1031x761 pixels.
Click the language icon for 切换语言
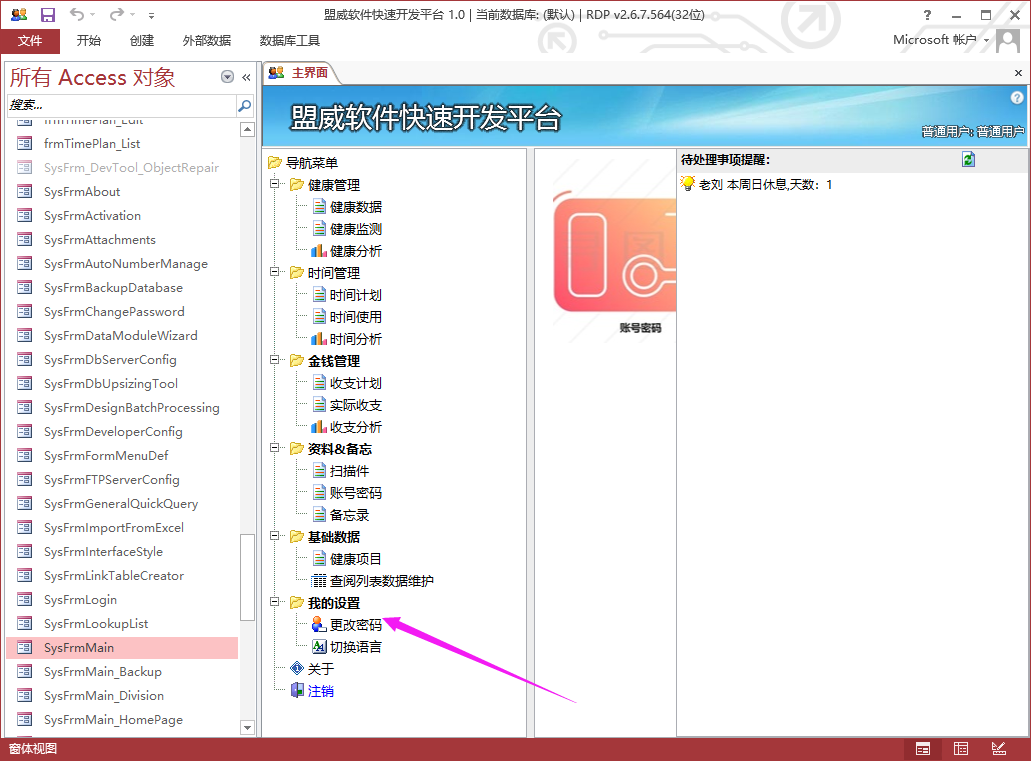tap(319, 647)
